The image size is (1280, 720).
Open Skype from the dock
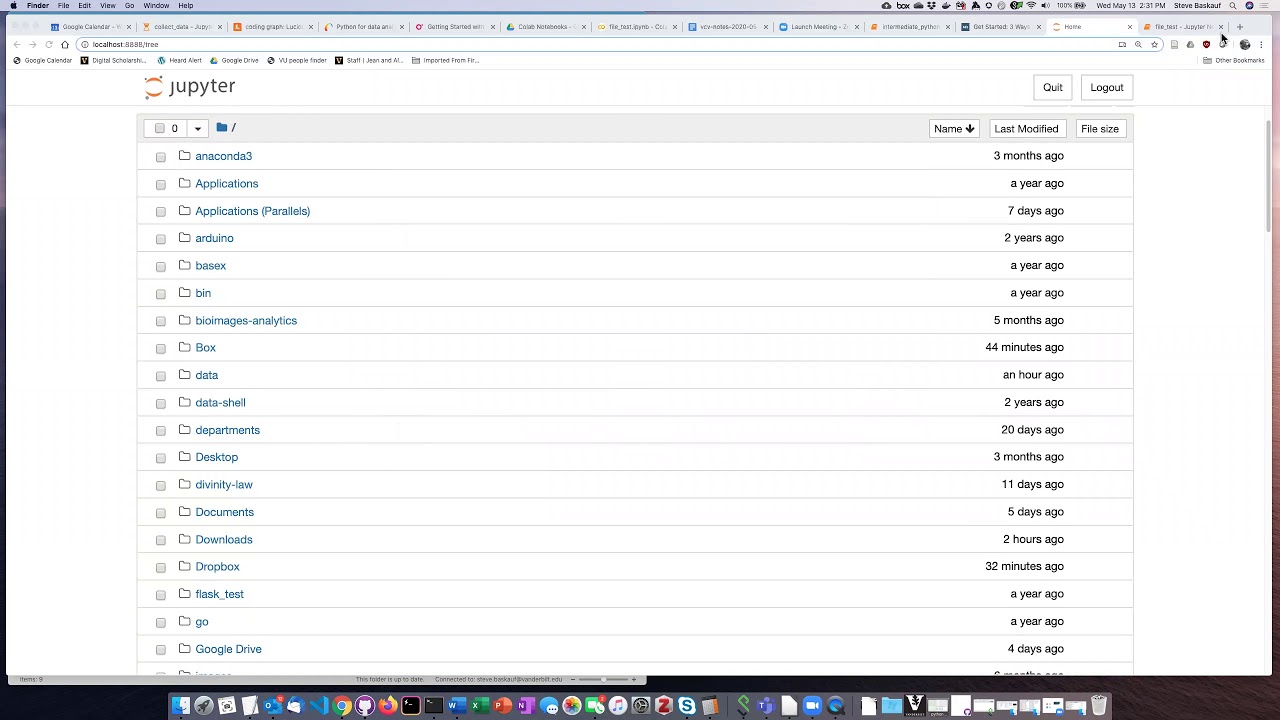point(687,706)
